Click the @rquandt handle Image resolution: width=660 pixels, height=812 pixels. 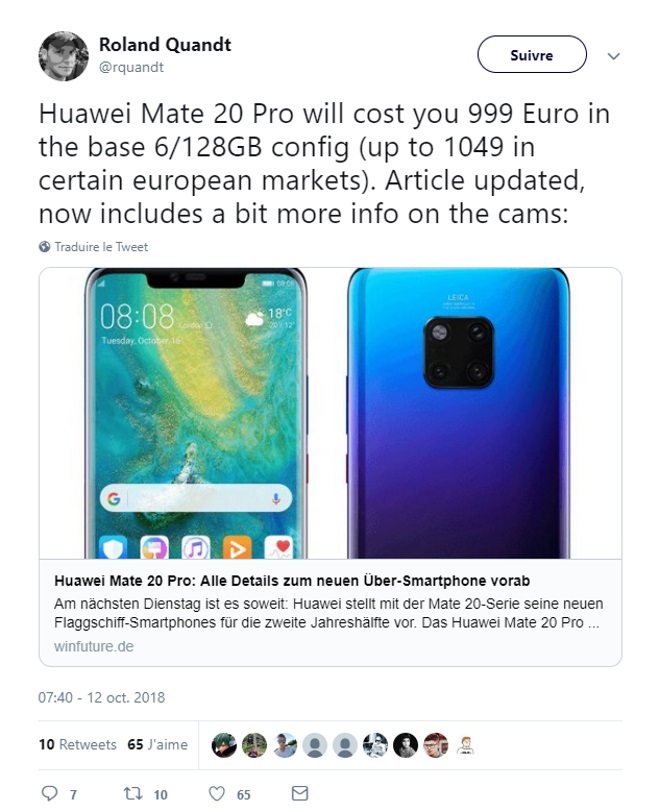(x=131, y=67)
